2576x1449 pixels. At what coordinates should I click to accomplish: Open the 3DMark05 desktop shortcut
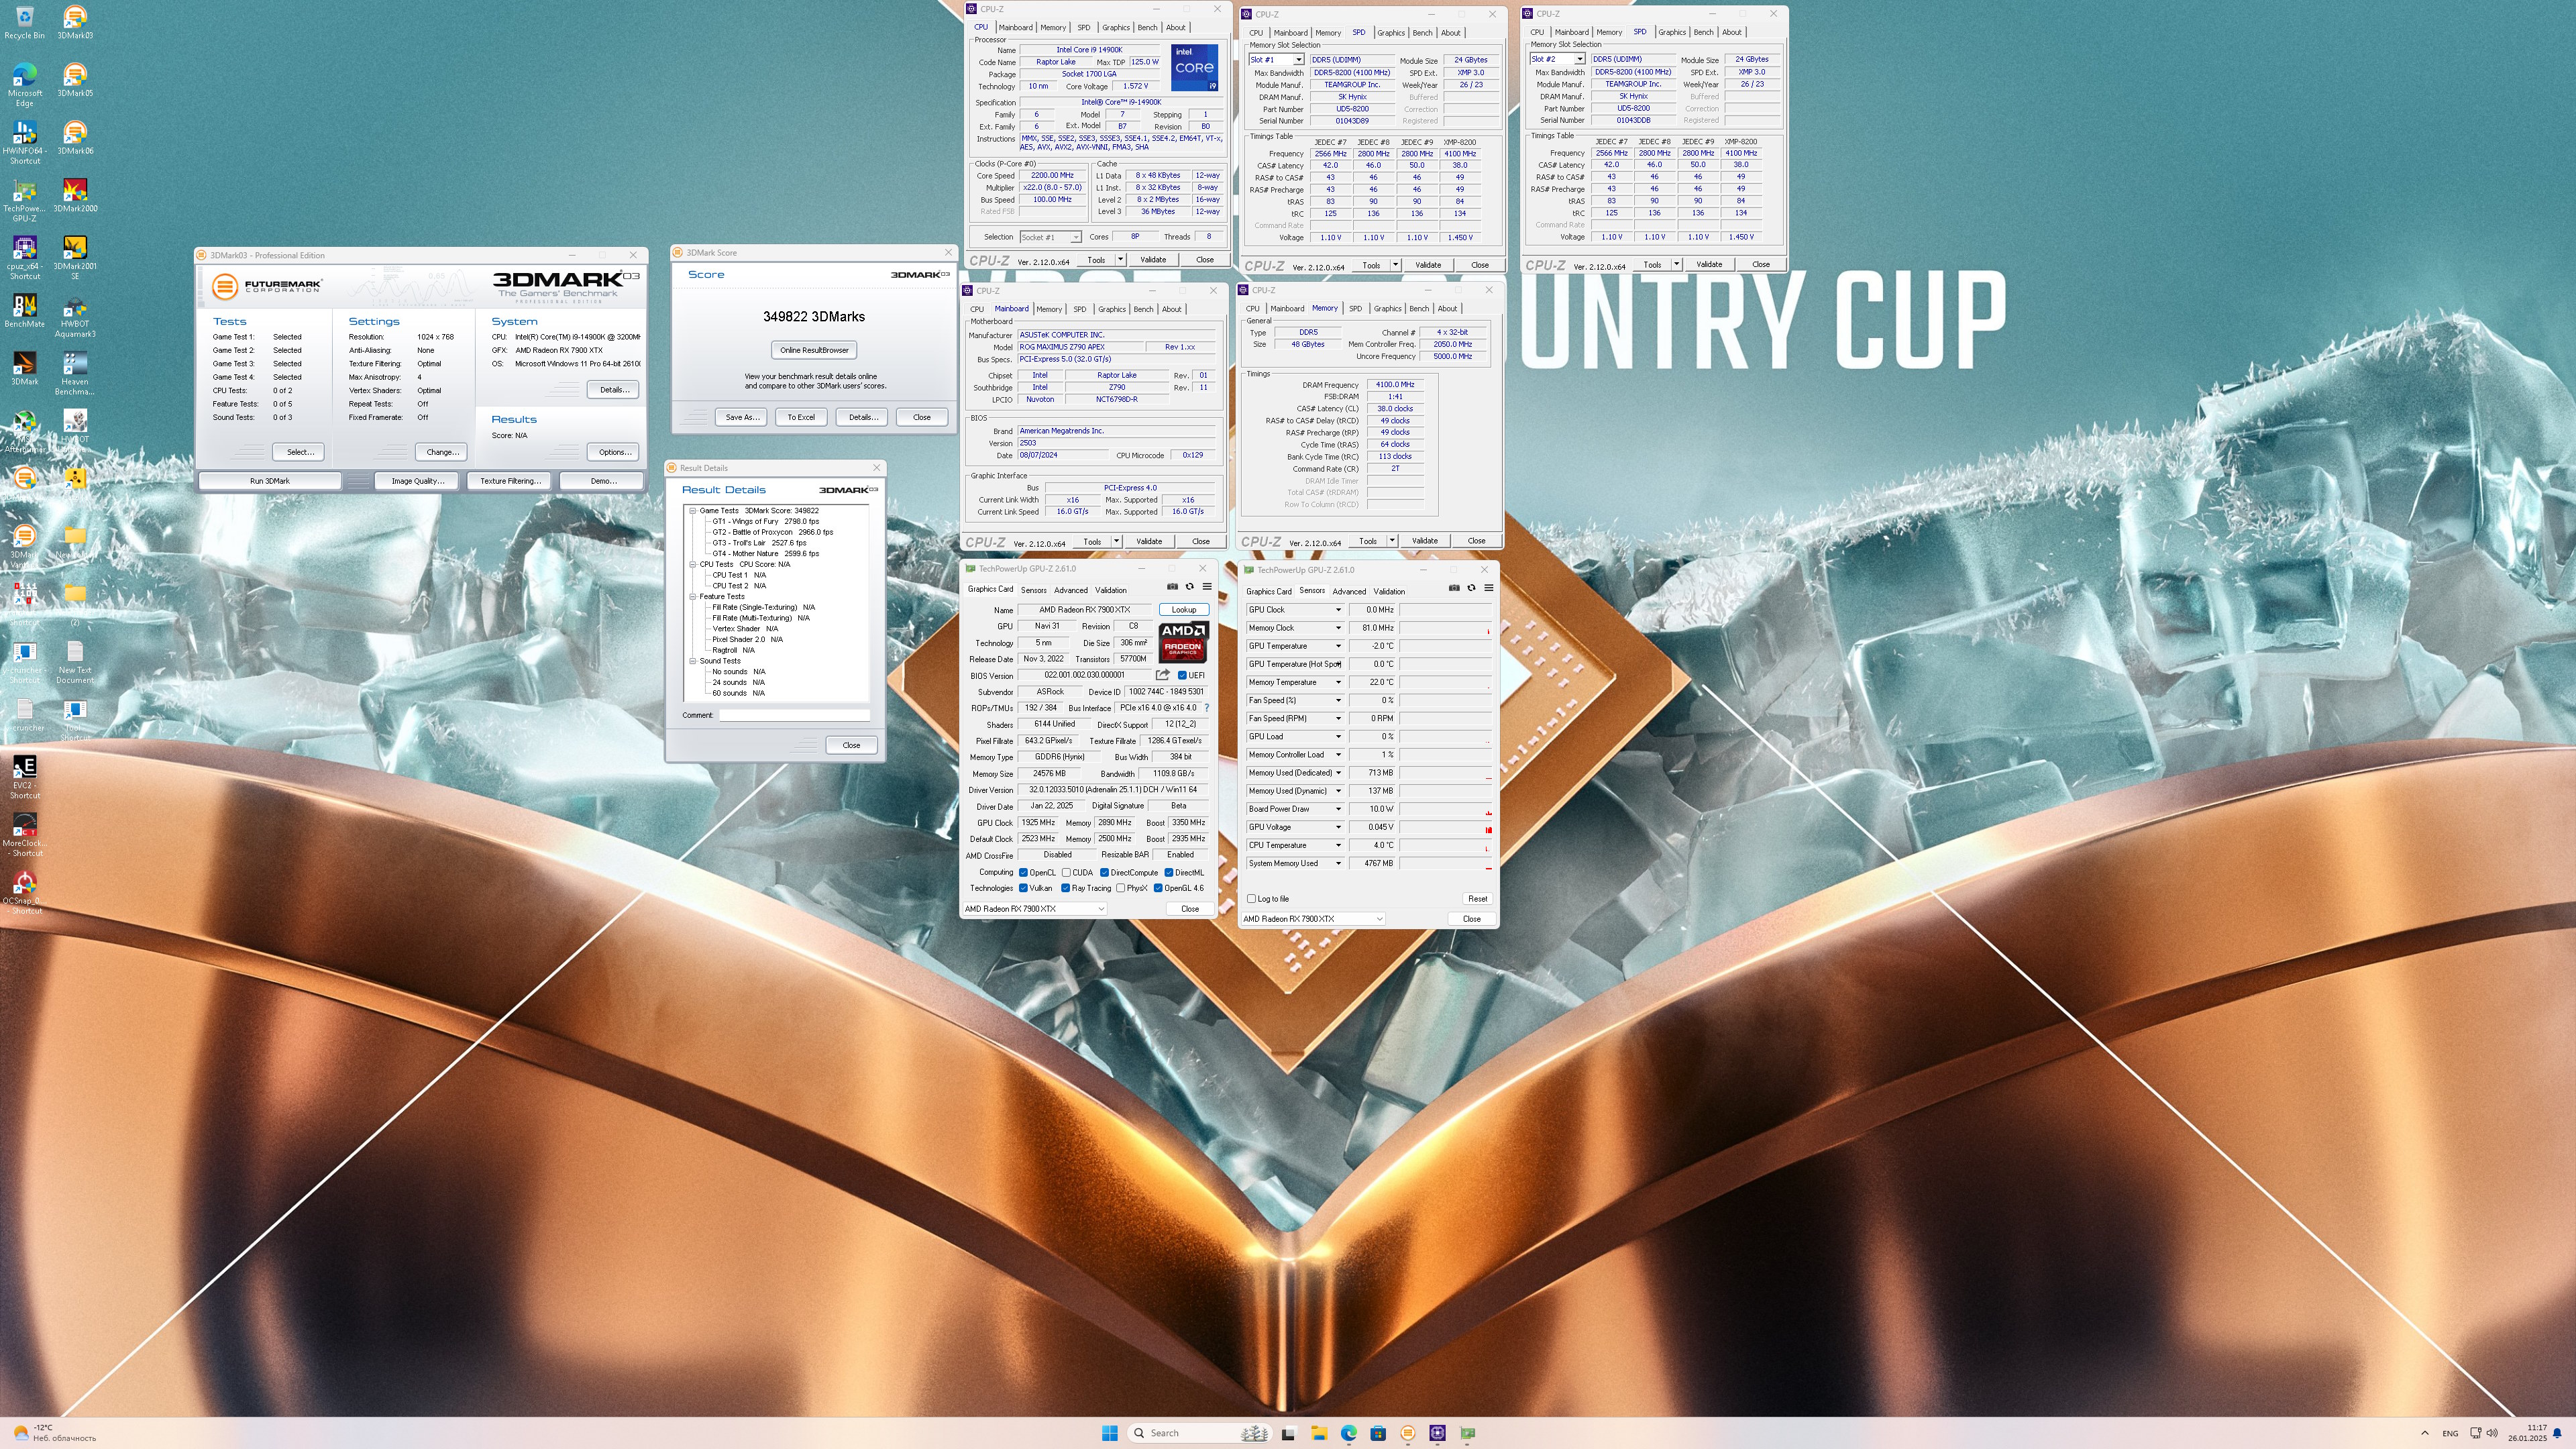click(75, 80)
